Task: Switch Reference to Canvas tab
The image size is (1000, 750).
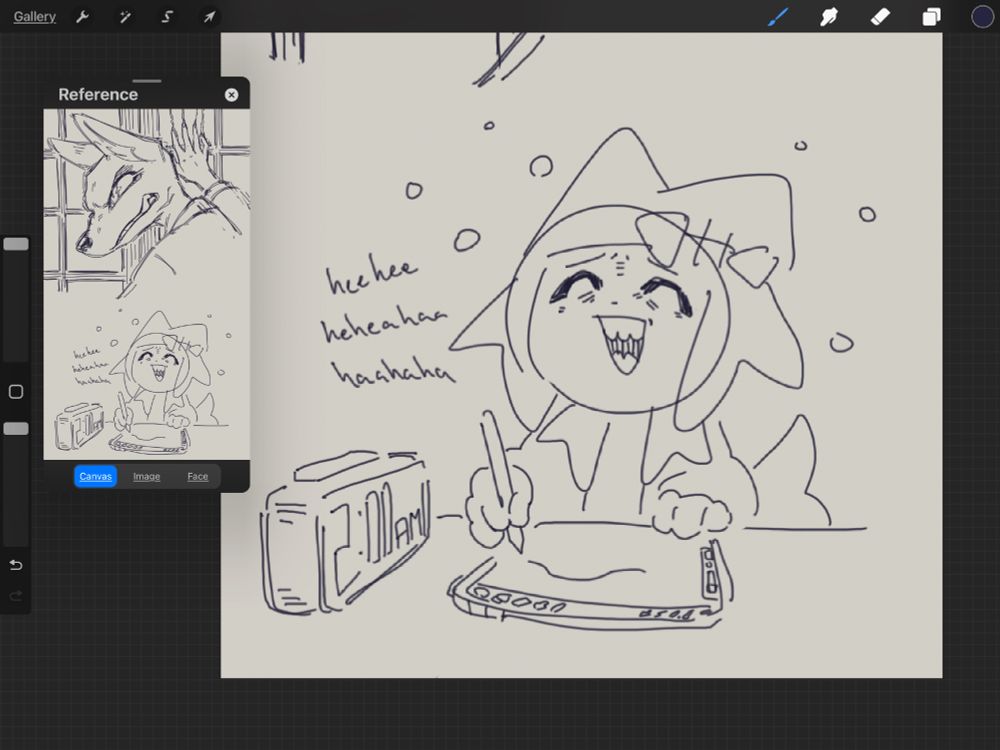Action: [x=96, y=476]
